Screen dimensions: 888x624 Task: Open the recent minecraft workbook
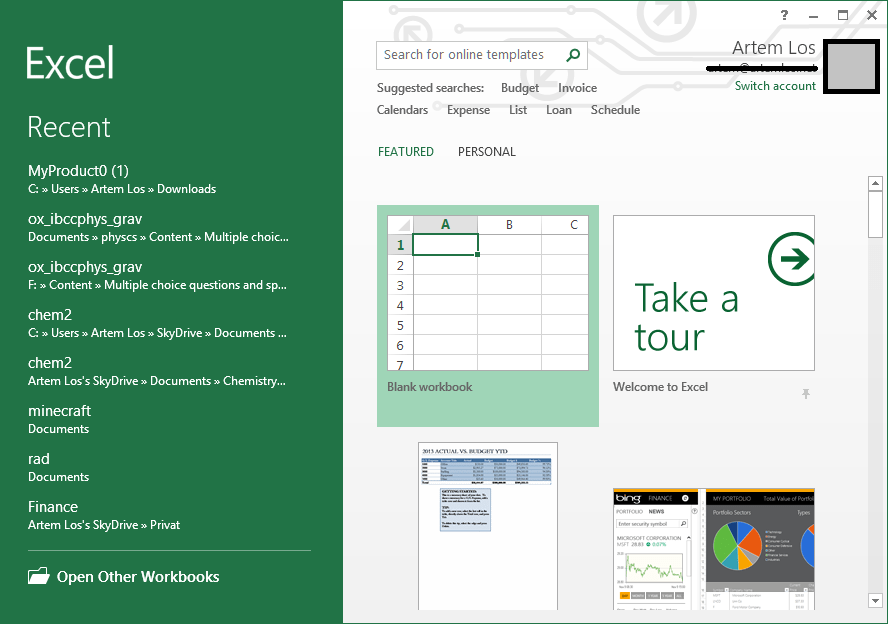coord(170,419)
